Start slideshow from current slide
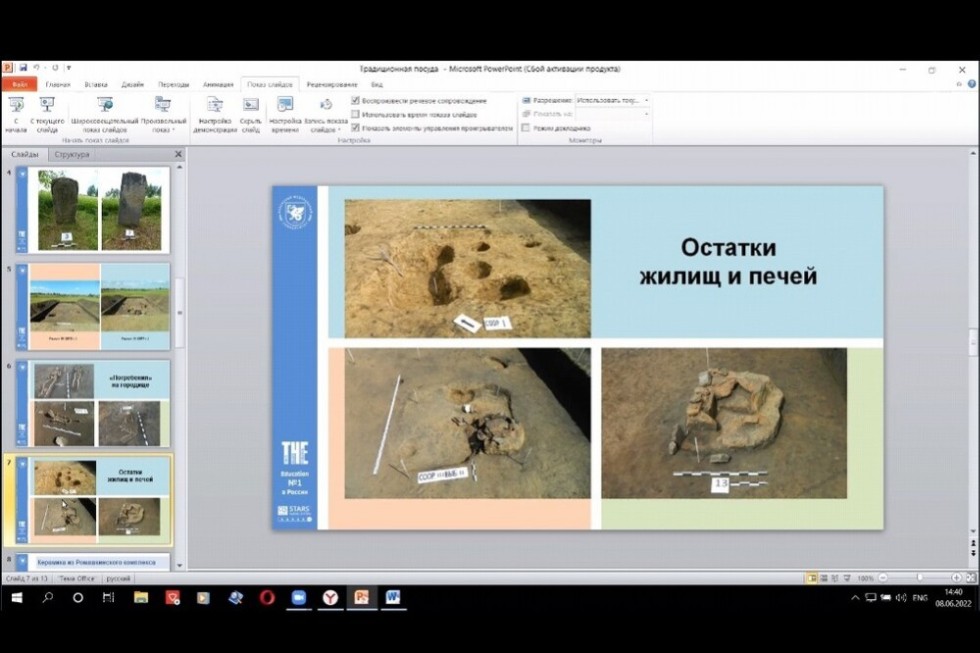980x653 pixels. (47, 105)
